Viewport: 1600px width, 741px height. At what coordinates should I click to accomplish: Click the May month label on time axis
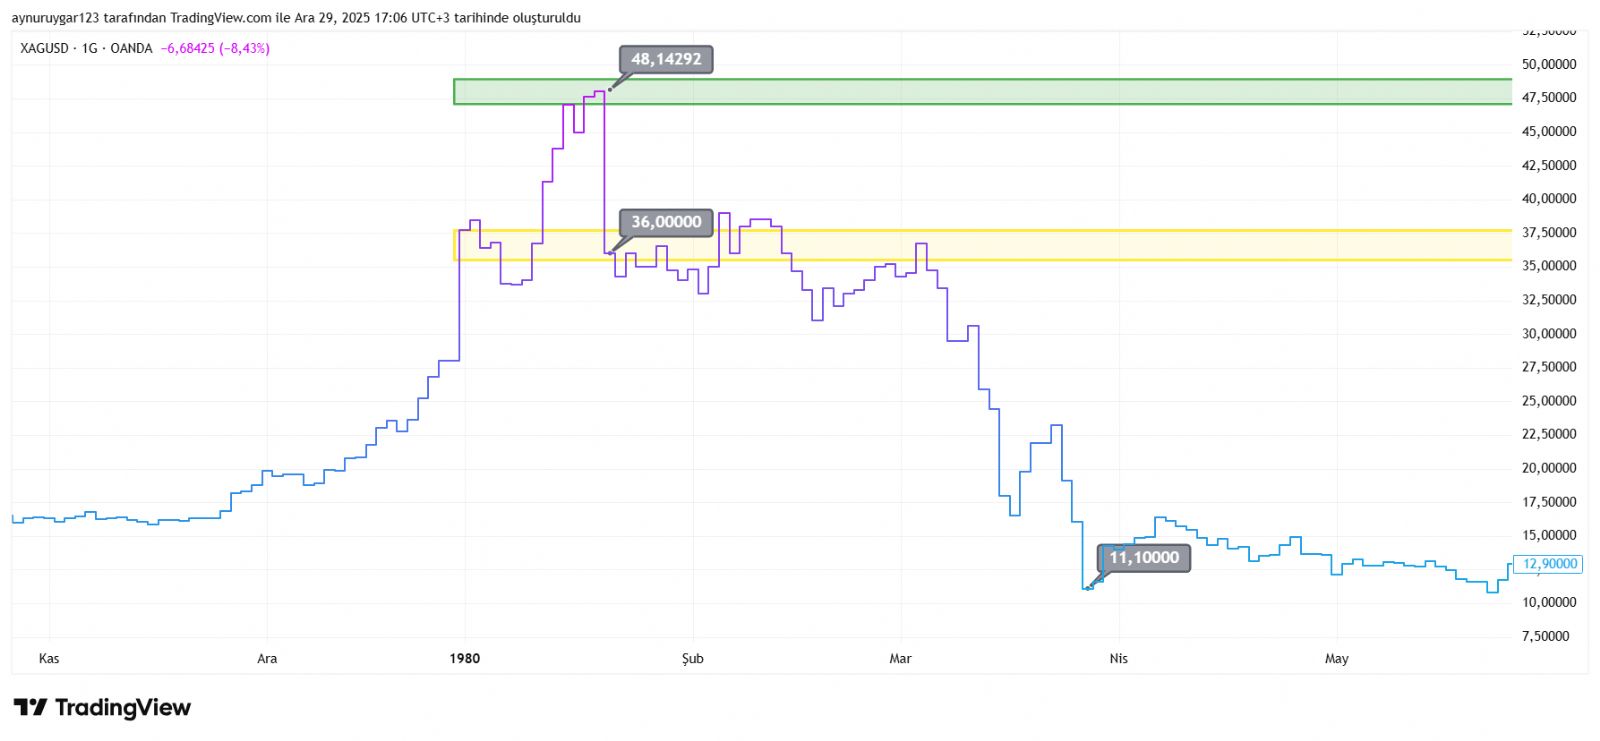tap(1336, 659)
